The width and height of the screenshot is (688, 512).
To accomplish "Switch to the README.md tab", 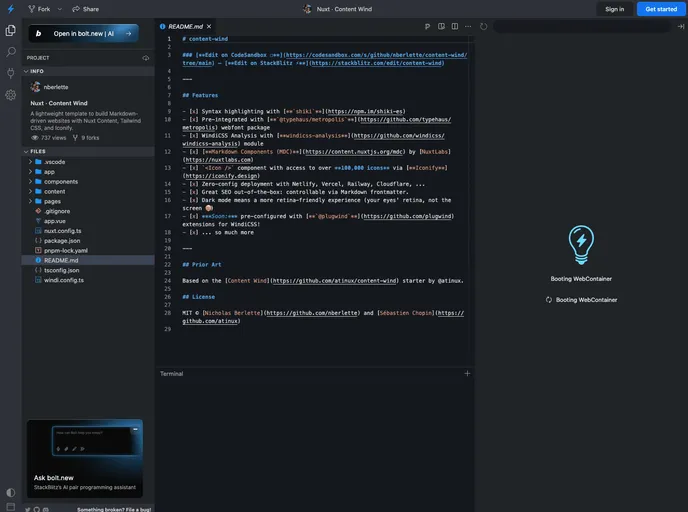I will (185, 26).
